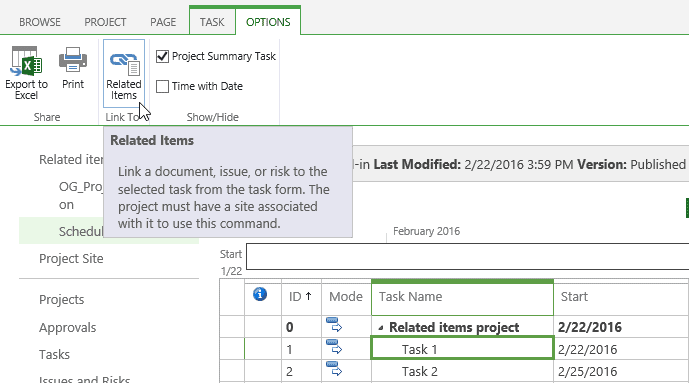The width and height of the screenshot is (689, 383).
Task: Open Issues and Risks in sidebar
Action: [84, 379]
